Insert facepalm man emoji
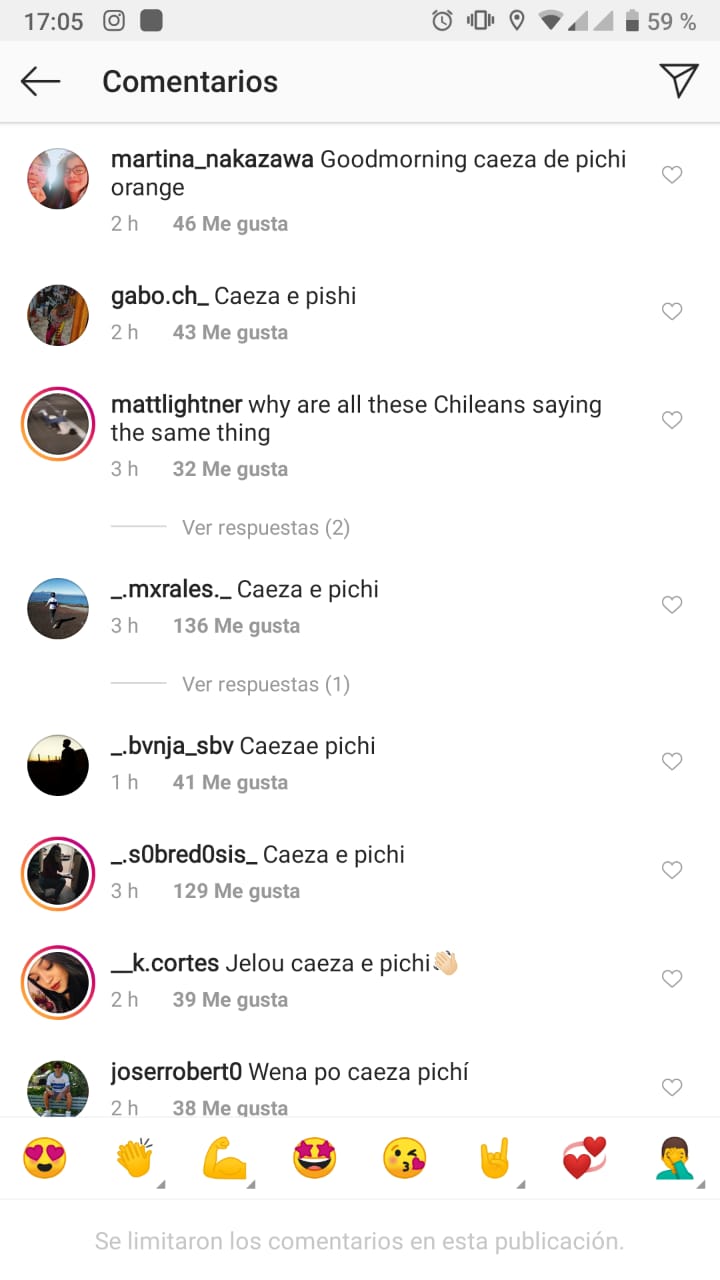This screenshot has width=720, height=1280. pos(675,1158)
